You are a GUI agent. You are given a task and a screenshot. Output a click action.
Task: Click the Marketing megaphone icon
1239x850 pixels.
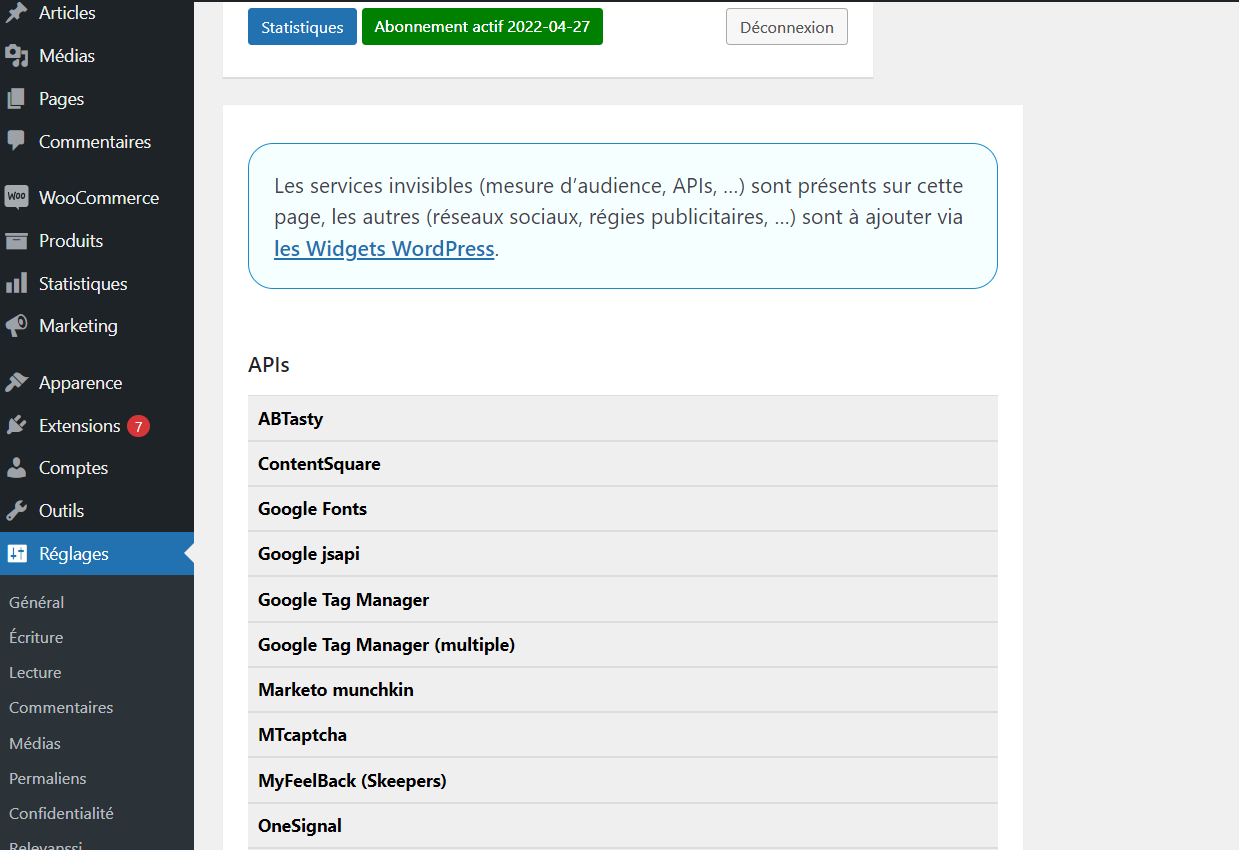(x=16, y=326)
